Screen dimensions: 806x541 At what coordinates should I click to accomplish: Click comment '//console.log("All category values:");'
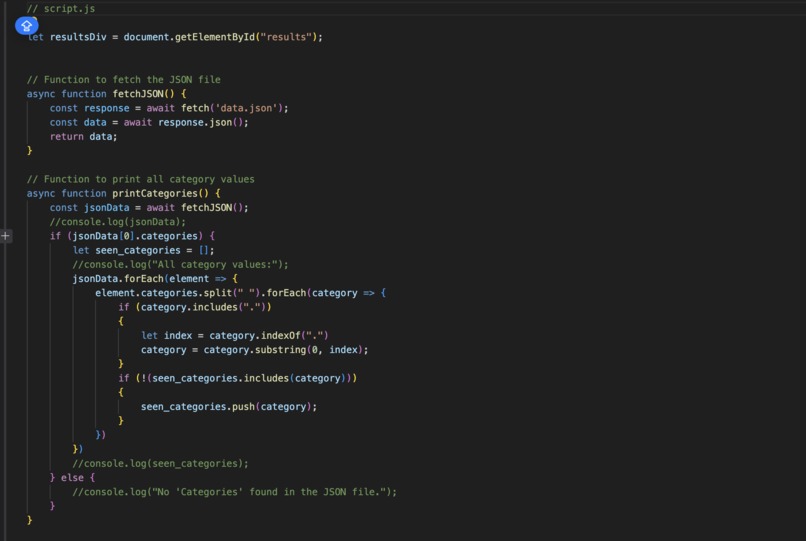180,265
